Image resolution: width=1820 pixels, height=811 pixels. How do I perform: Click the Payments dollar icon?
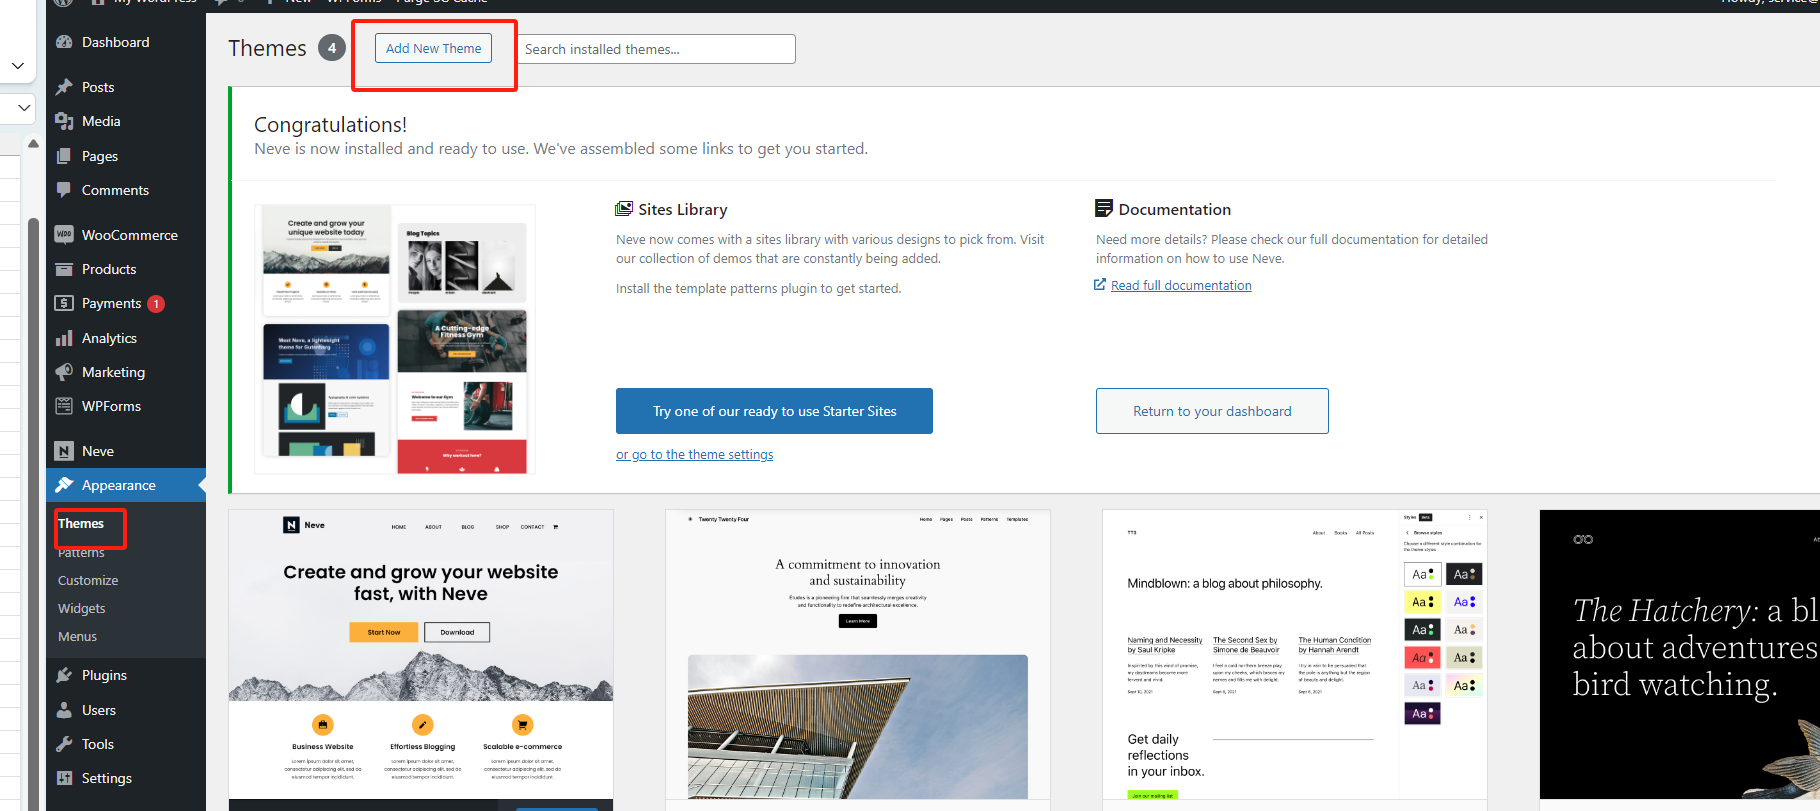(x=64, y=303)
